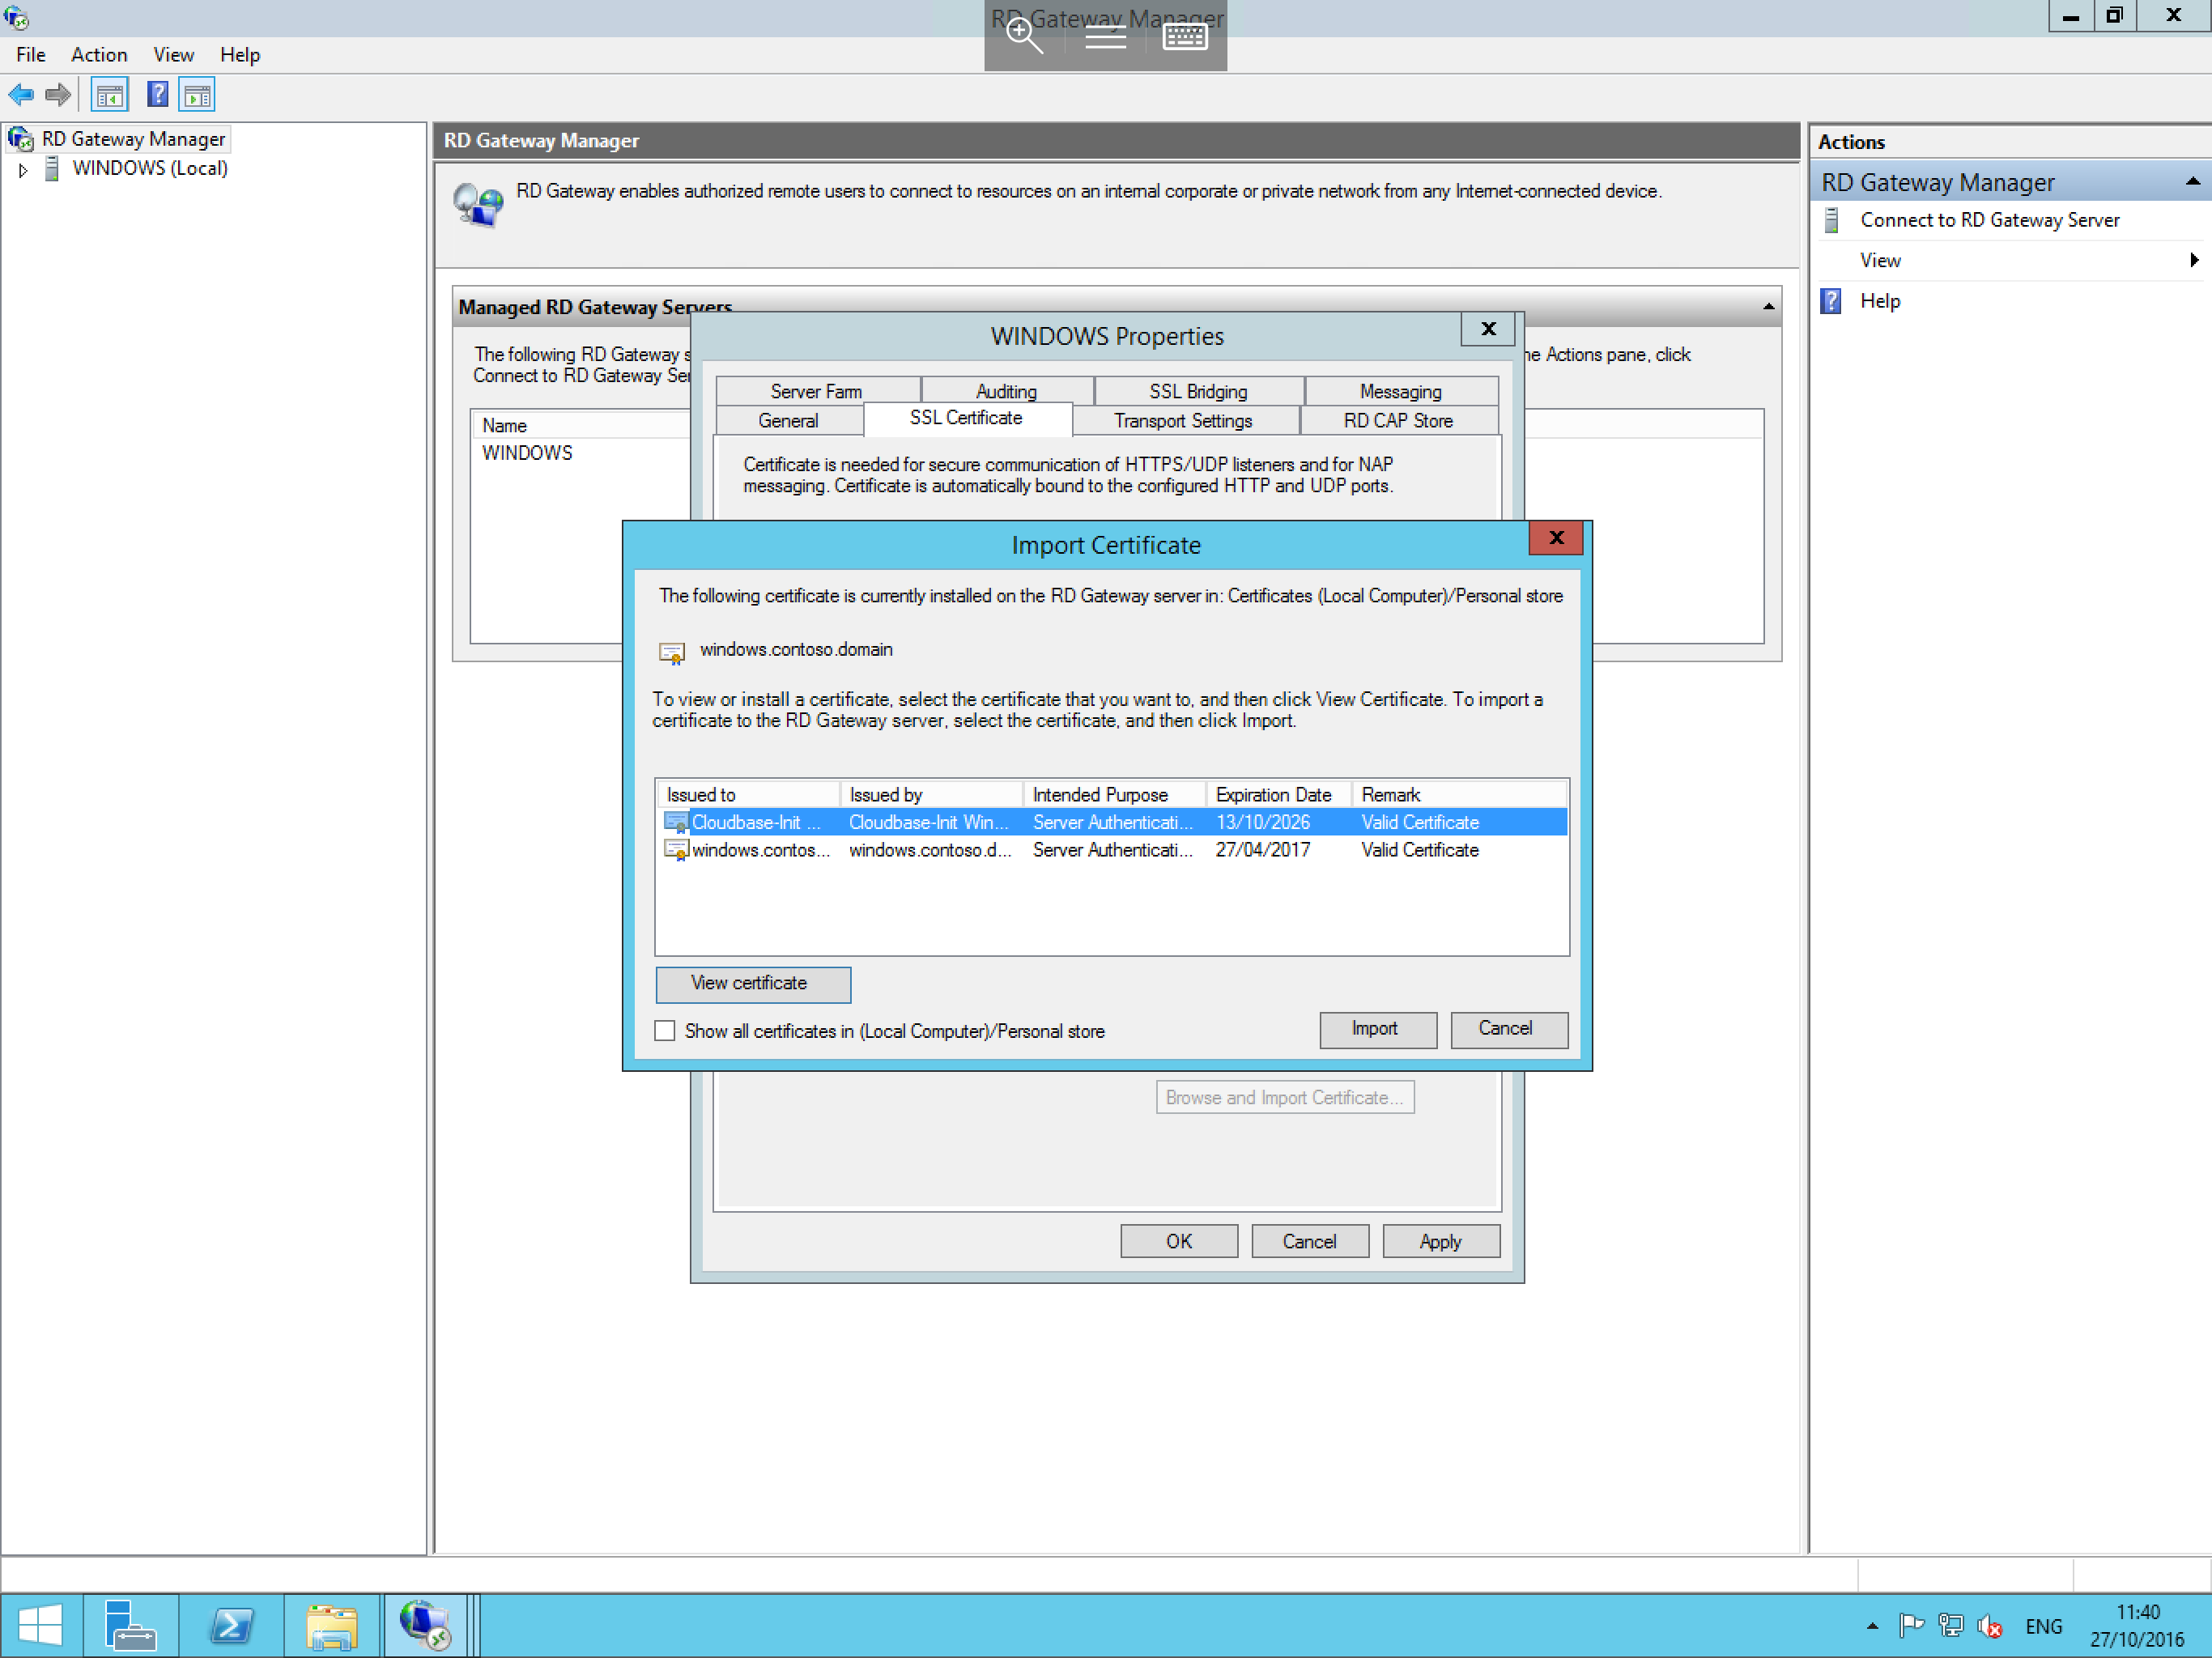
Task: Click Cancel in WINDOWS Properties dialog
Action: (1310, 1241)
